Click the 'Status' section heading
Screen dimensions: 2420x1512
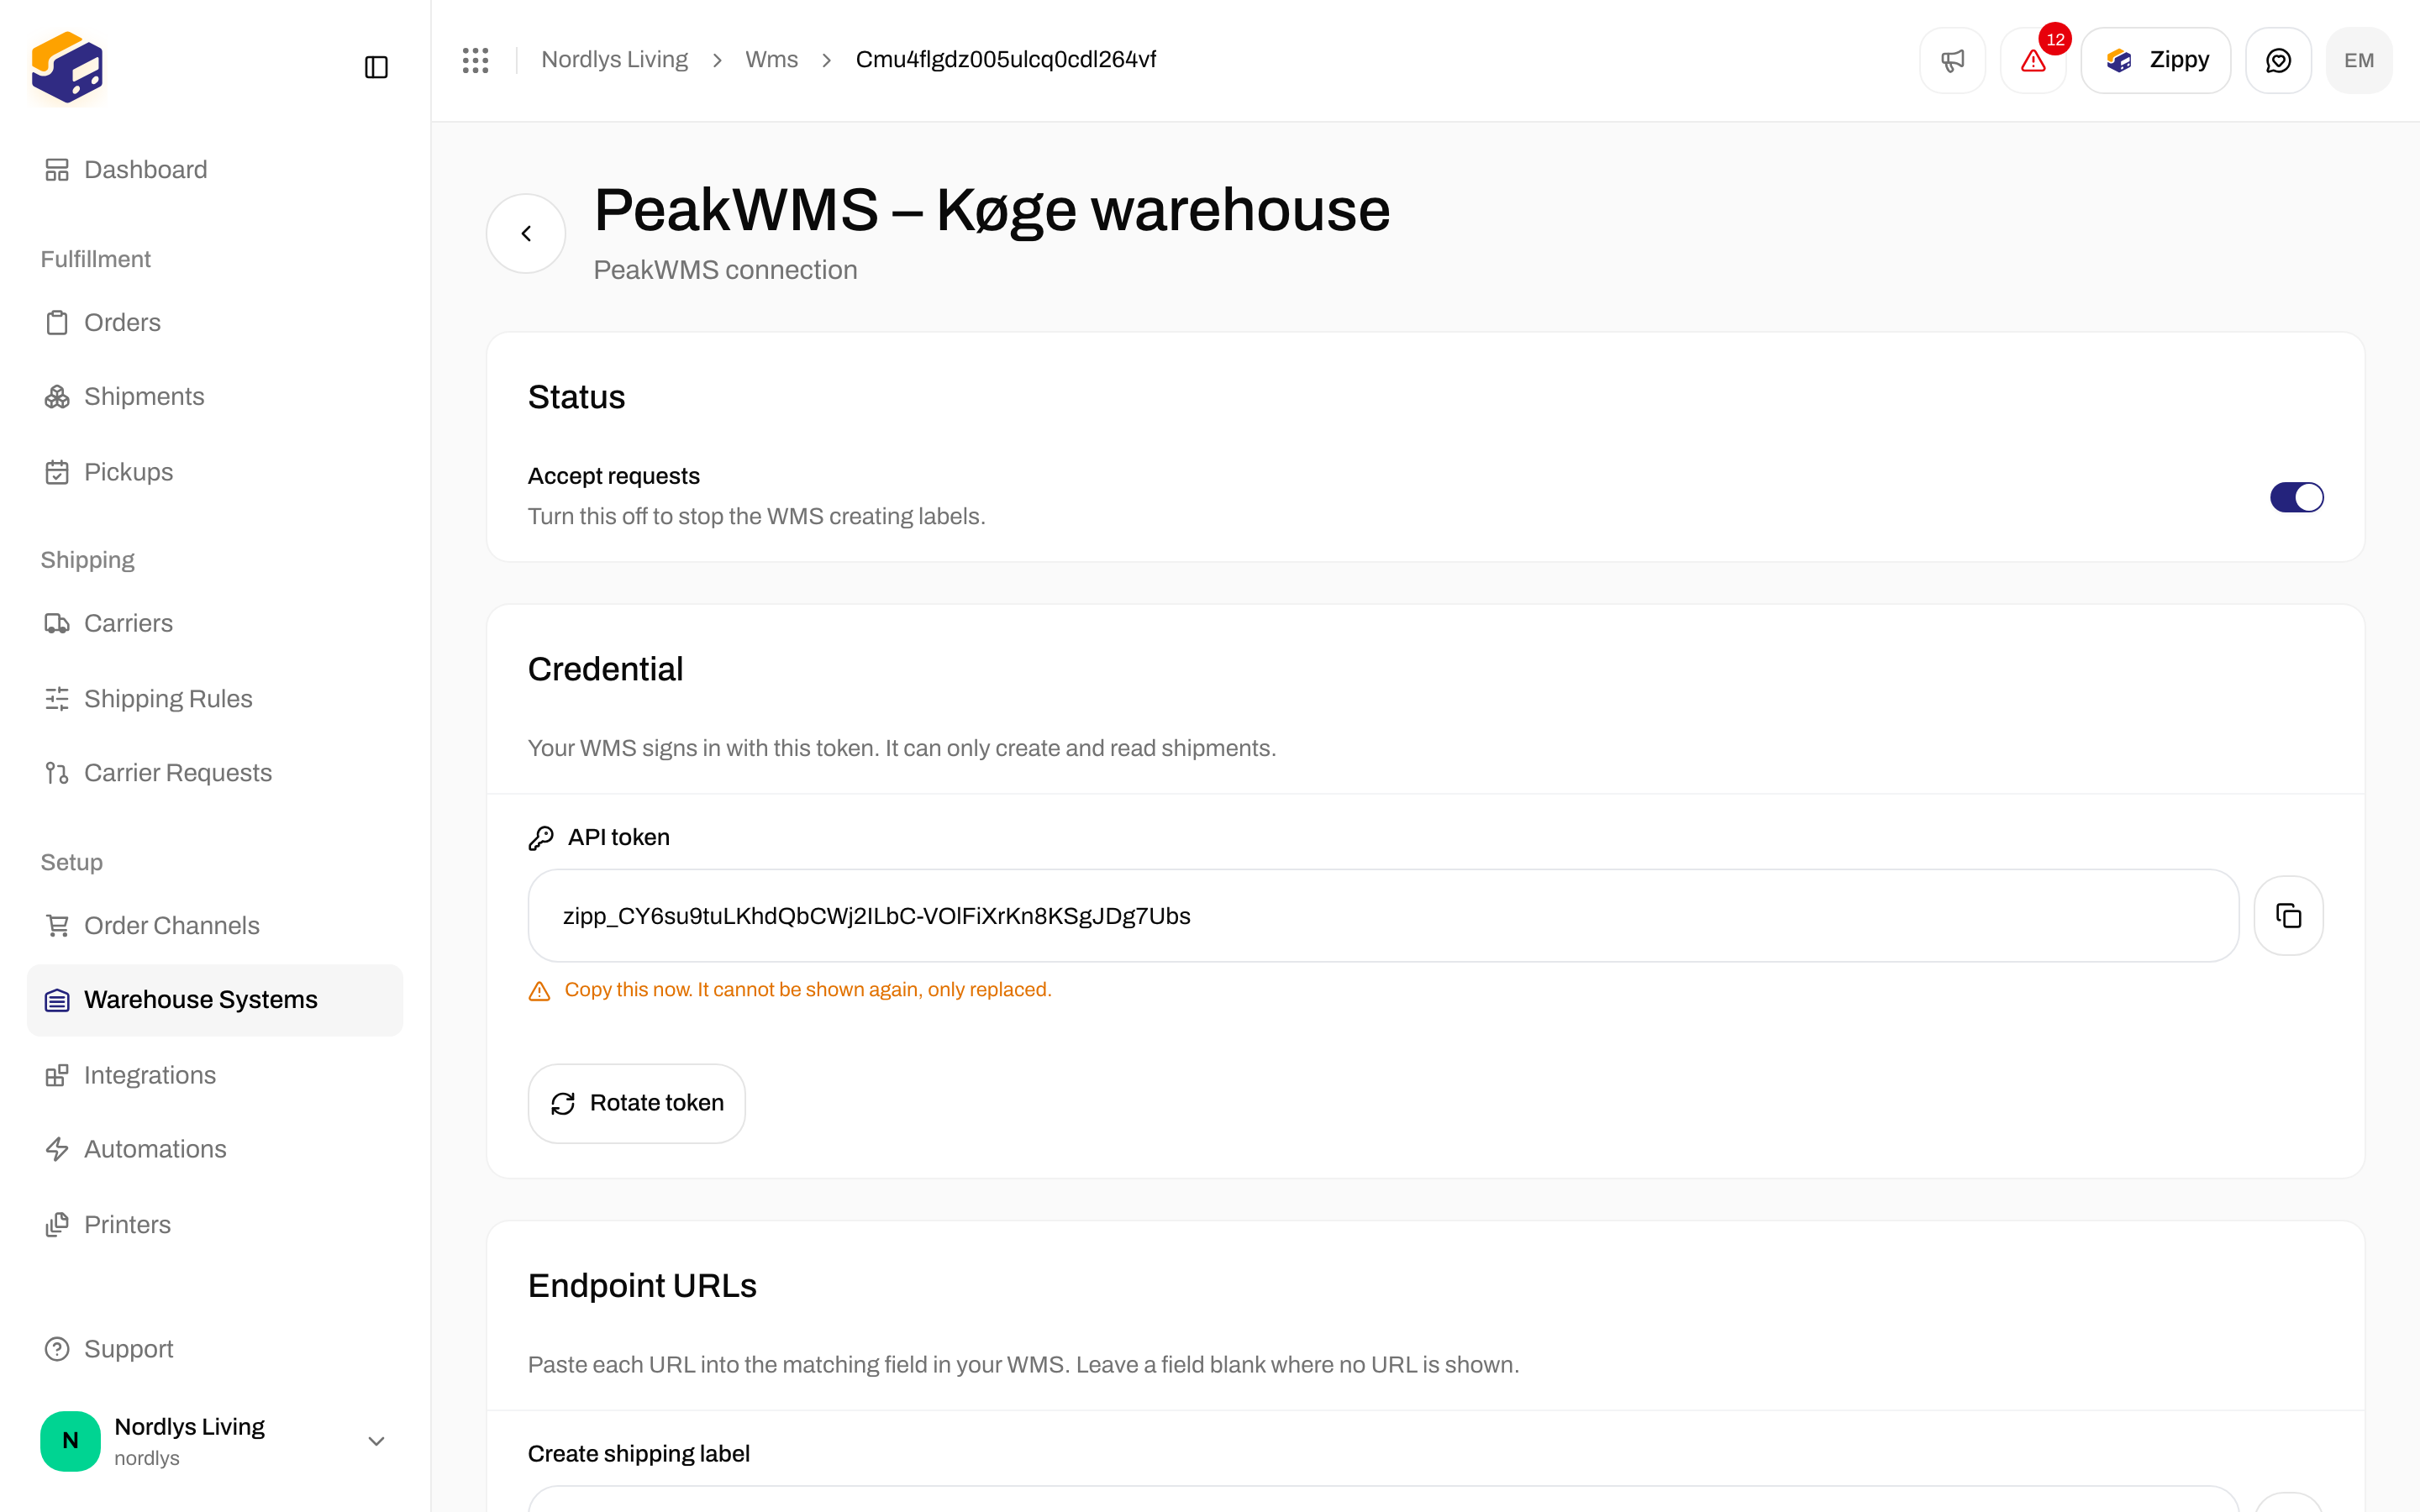pyautogui.click(x=576, y=397)
